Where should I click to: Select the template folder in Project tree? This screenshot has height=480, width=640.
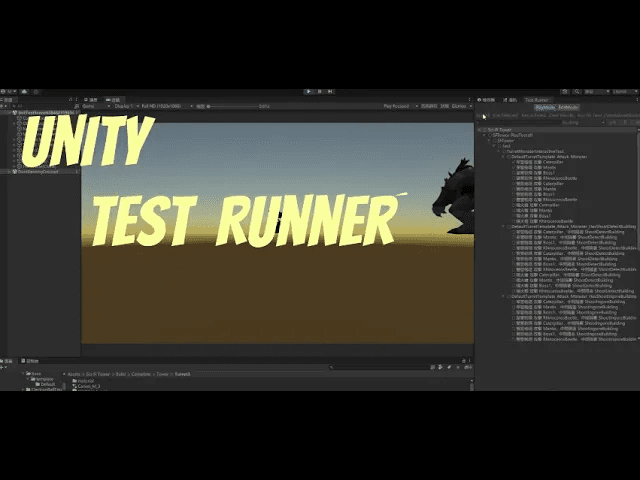point(42,379)
